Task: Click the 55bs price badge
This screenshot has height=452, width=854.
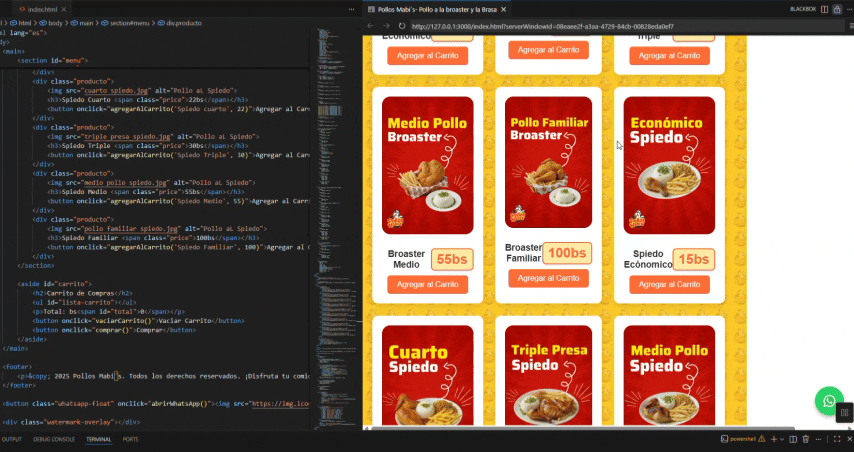Action: pos(452,259)
